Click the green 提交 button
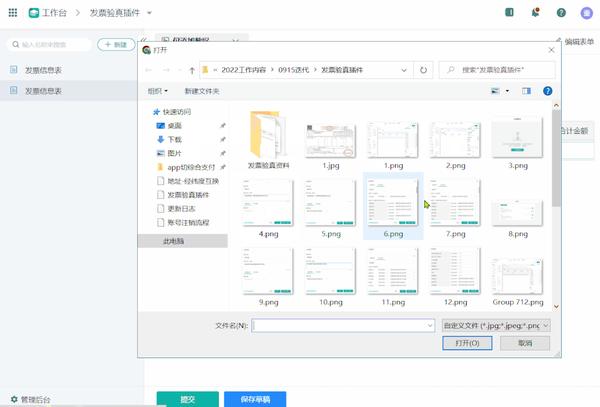This screenshot has height=407, width=600. click(x=188, y=399)
